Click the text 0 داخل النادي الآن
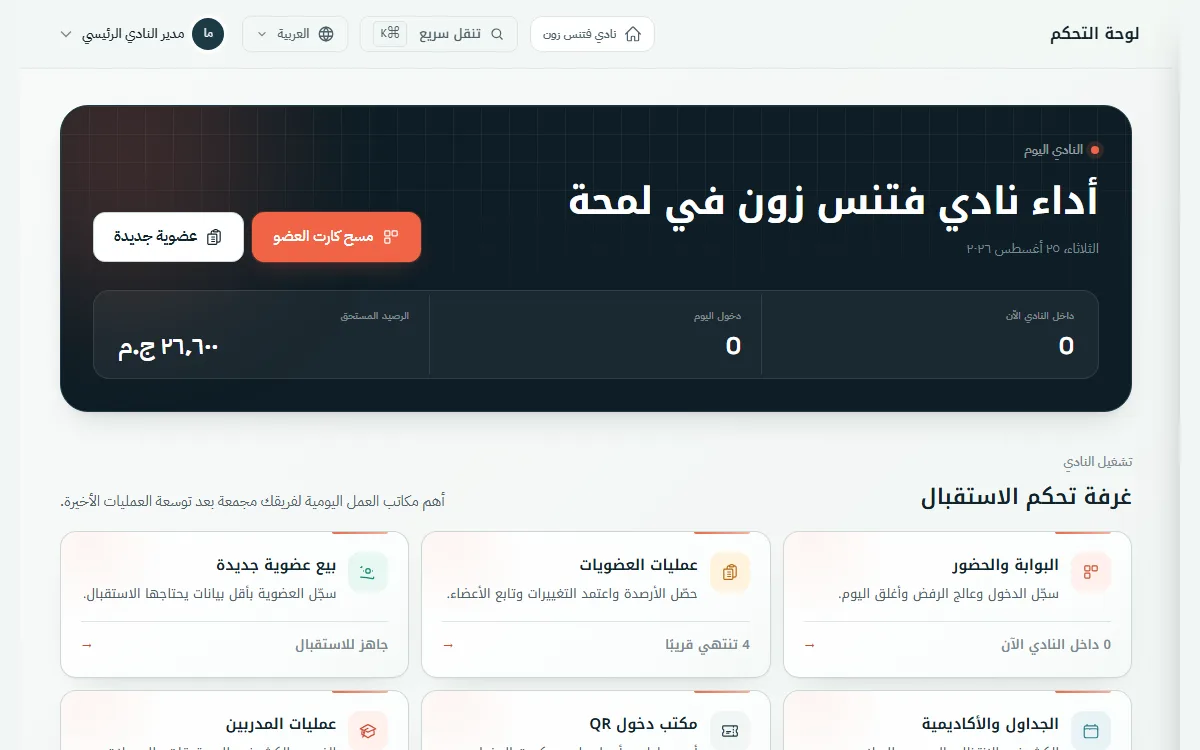Viewport: 1200px width, 750px height. click(1056, 645)
